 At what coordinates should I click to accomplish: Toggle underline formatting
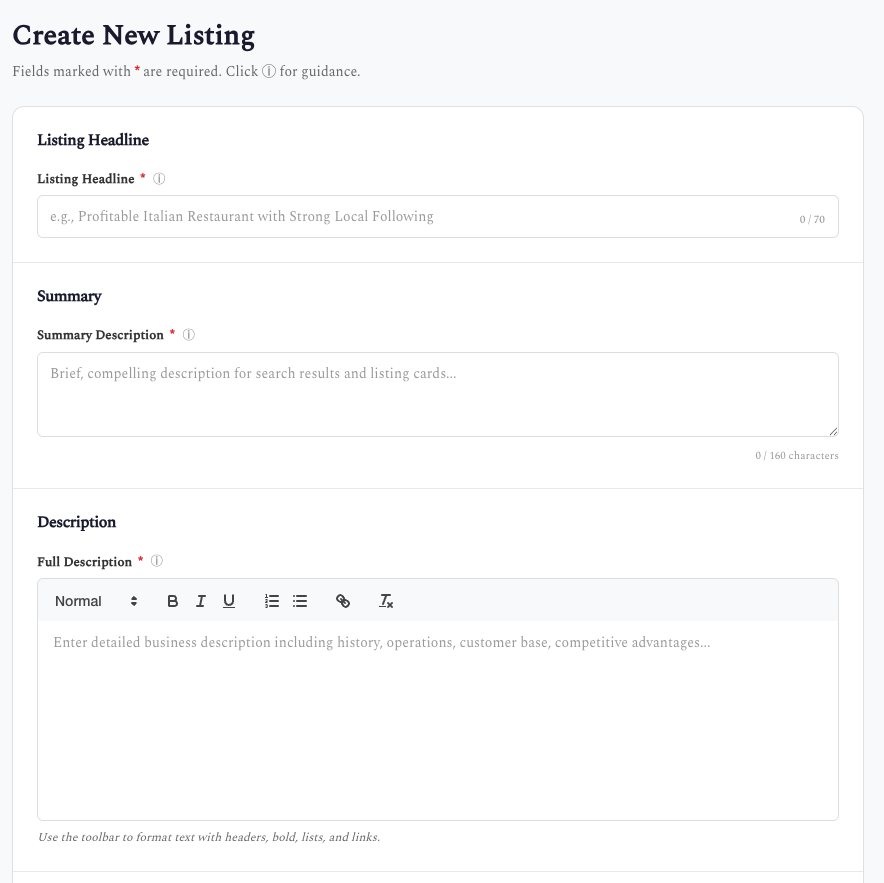click(x=228, y=601)
